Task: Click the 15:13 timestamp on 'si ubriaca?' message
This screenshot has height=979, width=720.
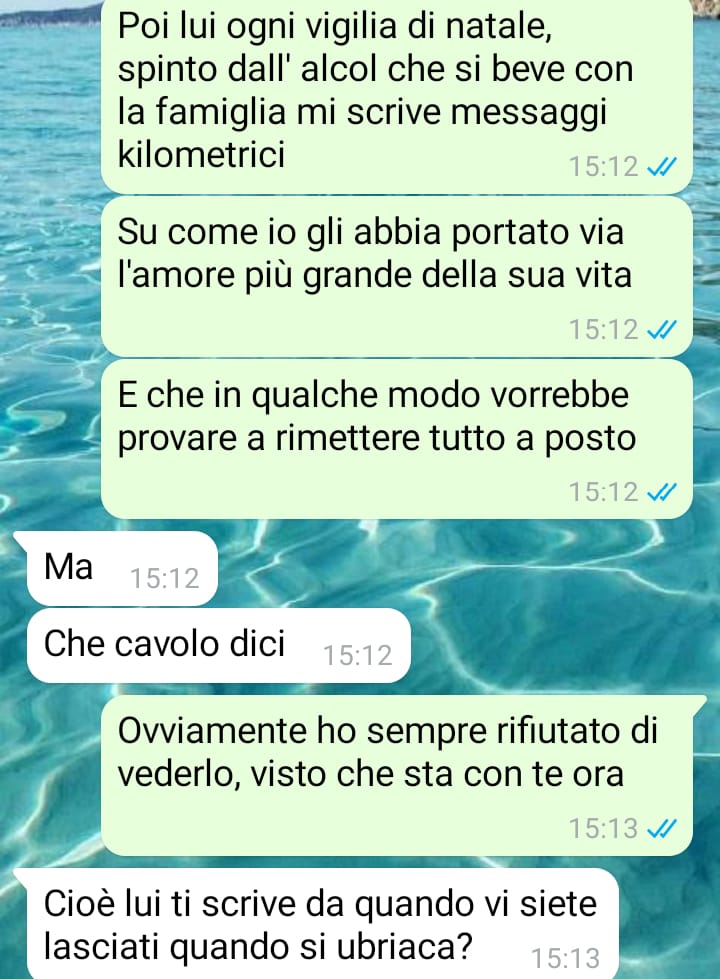Action: pyautogui.click(x=565, y=958)
